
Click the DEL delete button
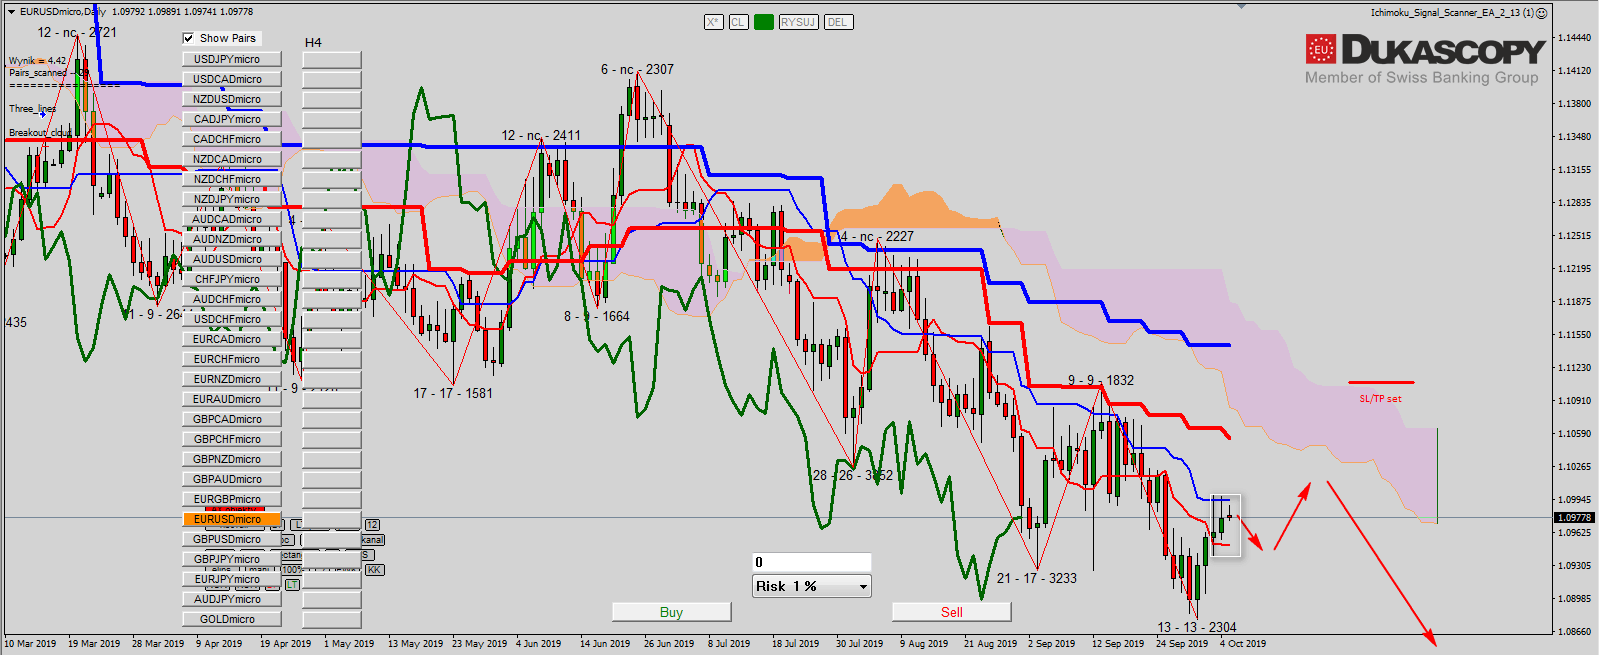click(x=837, y=22)
